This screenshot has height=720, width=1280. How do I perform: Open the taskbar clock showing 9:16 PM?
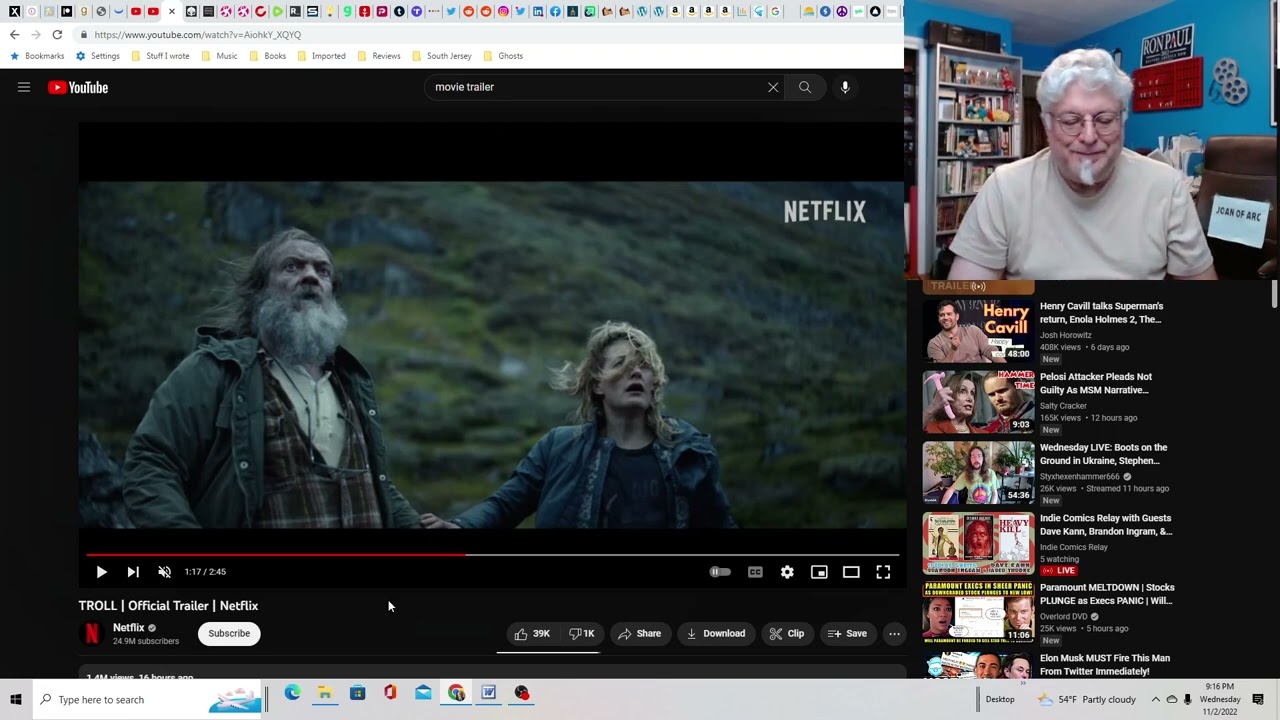click(1220, 699)
